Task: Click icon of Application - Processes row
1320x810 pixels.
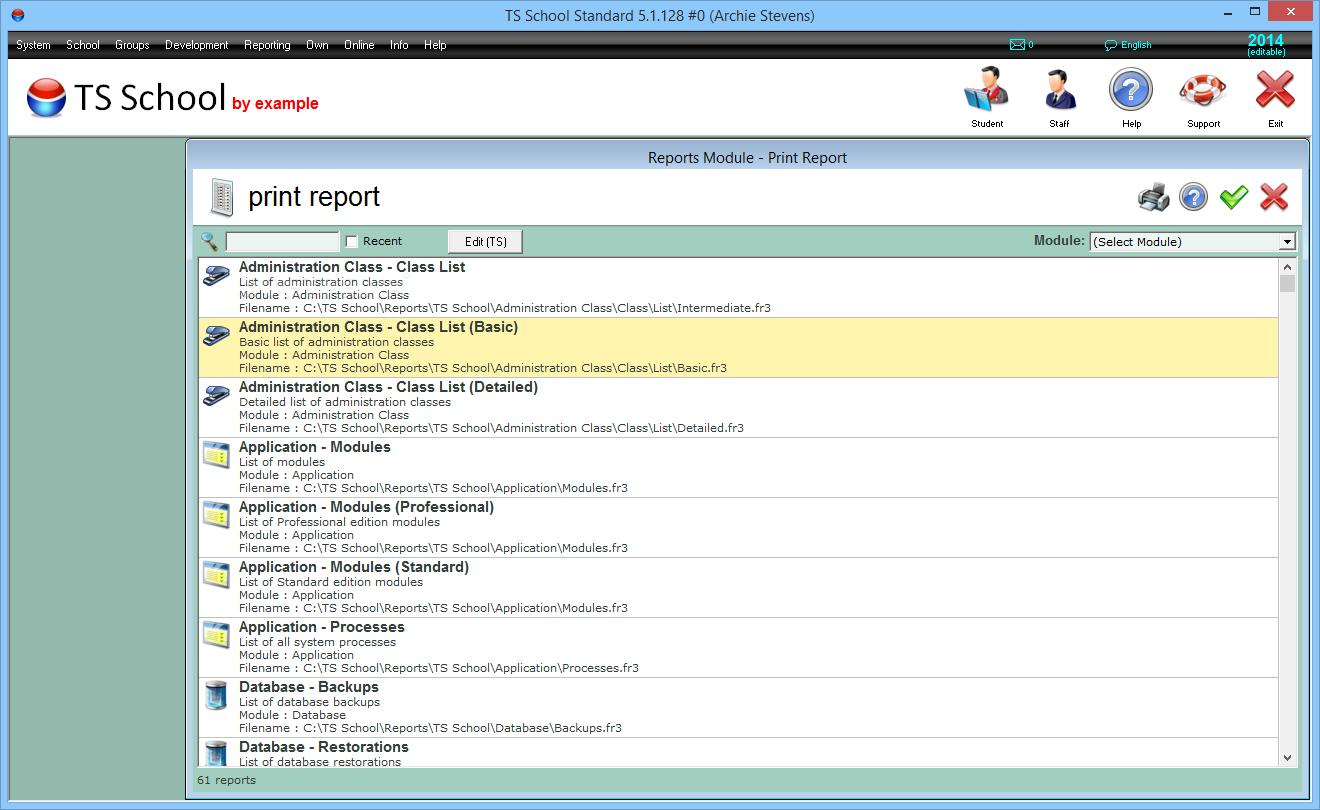Action: pos(216,634)
